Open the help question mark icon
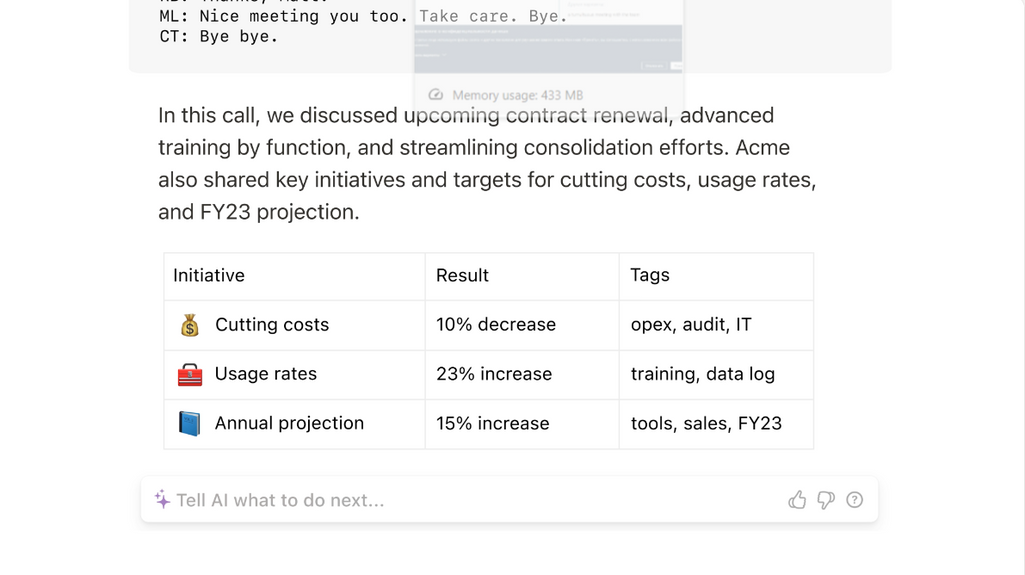This screenshot has width=1025, height=575. pos(854,500)
